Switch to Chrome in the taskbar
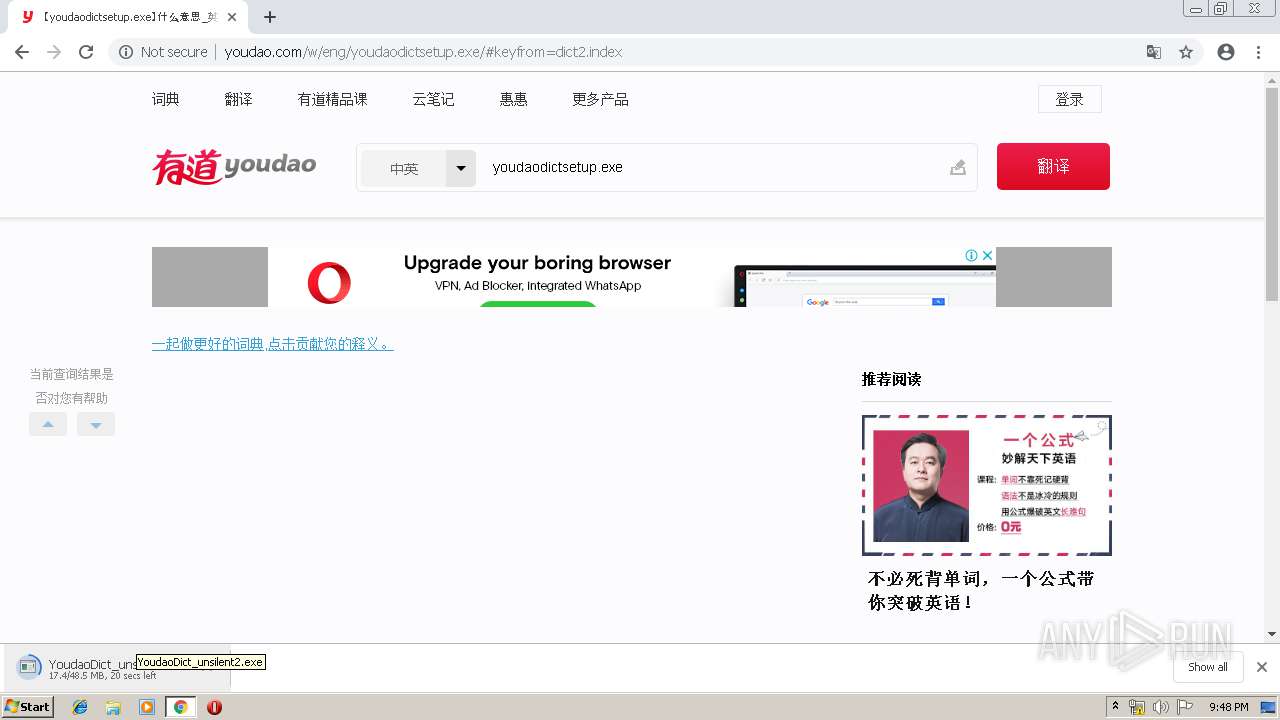The height and width of the screenshot is (720, 1280). click(x=180, y=707)
